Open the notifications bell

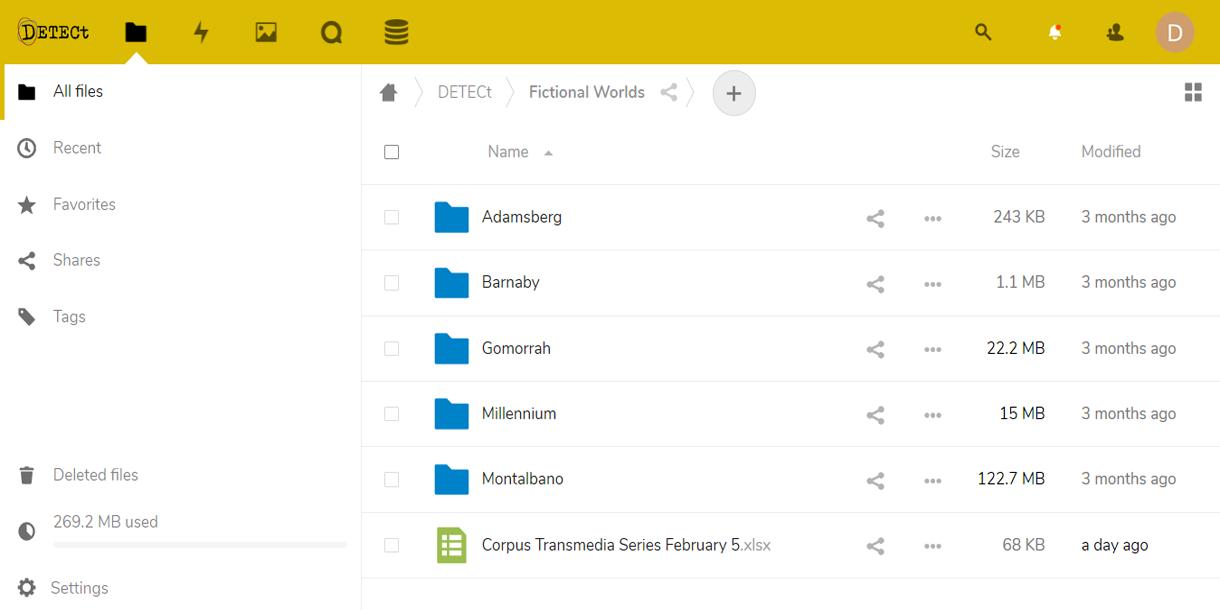tap(1054, 33)
